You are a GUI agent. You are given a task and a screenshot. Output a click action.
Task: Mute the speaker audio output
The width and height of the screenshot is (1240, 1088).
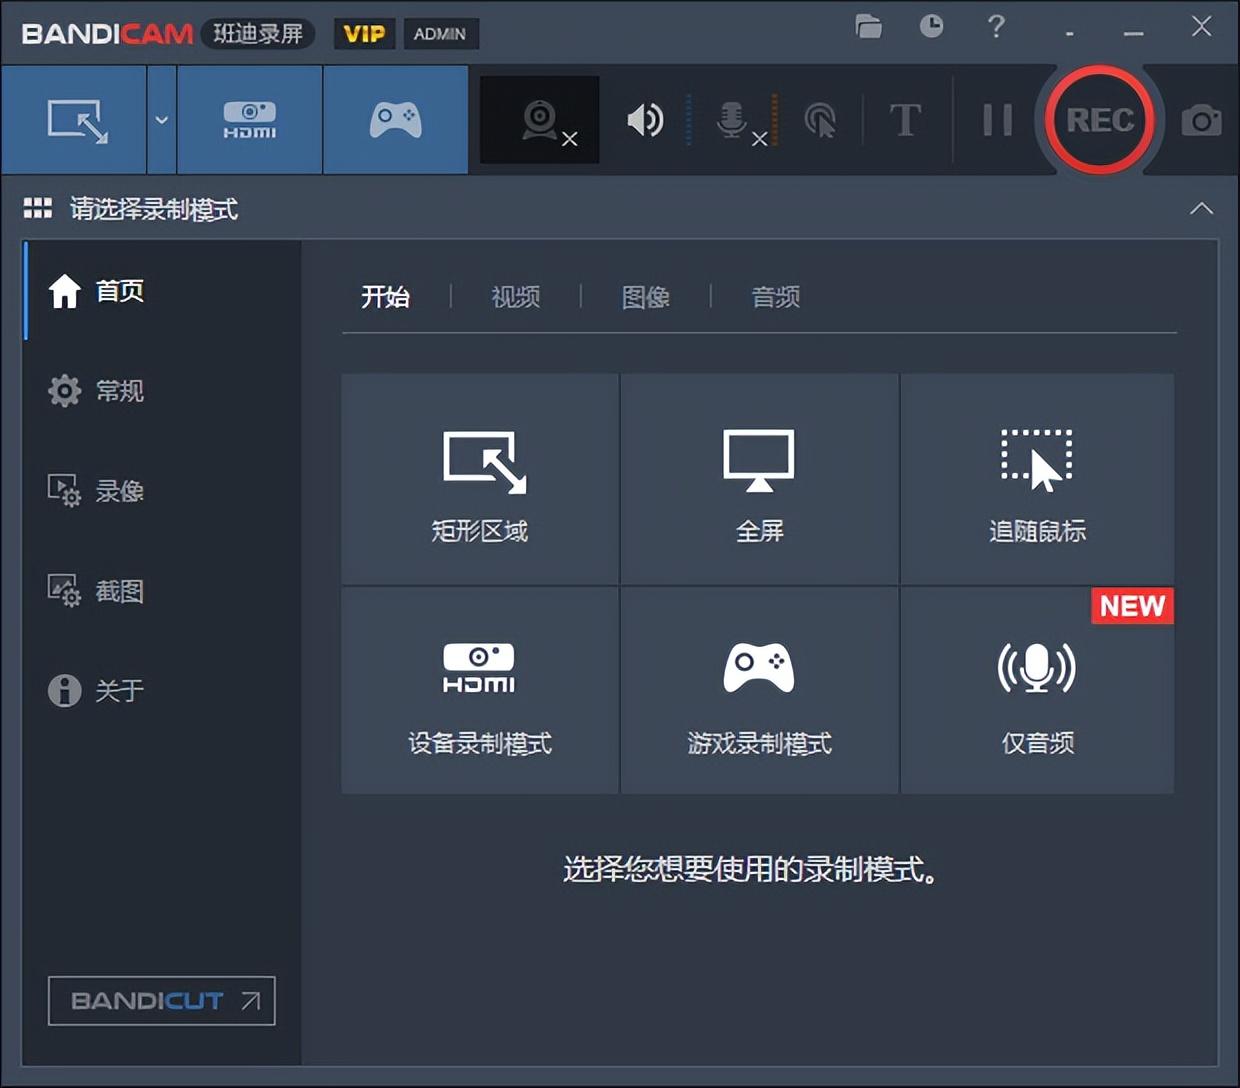point(645,120)
